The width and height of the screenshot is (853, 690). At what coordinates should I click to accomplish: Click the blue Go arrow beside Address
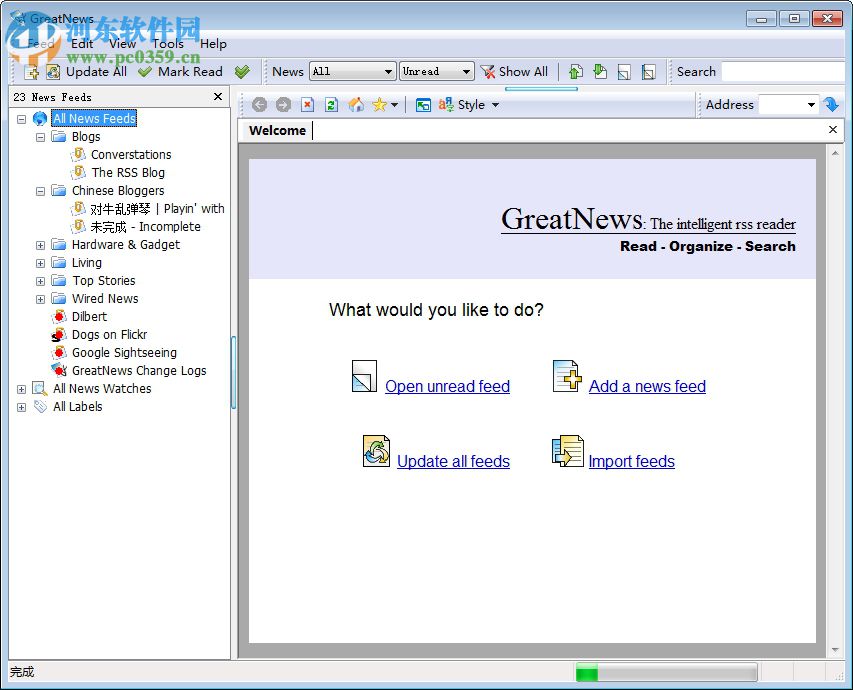click(833, 104)
